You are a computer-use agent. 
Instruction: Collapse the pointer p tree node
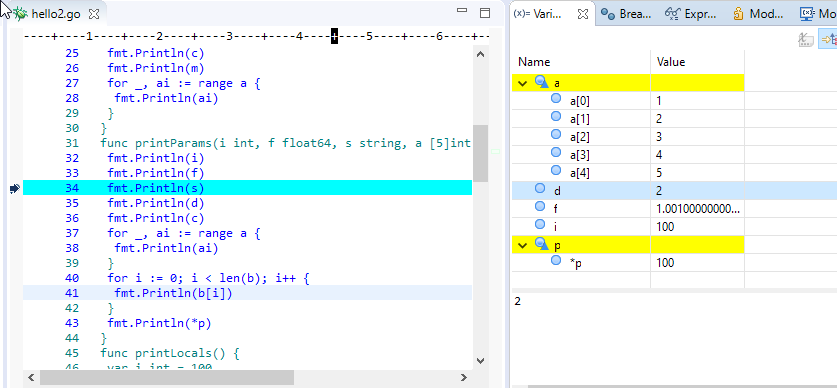(523, 245)
